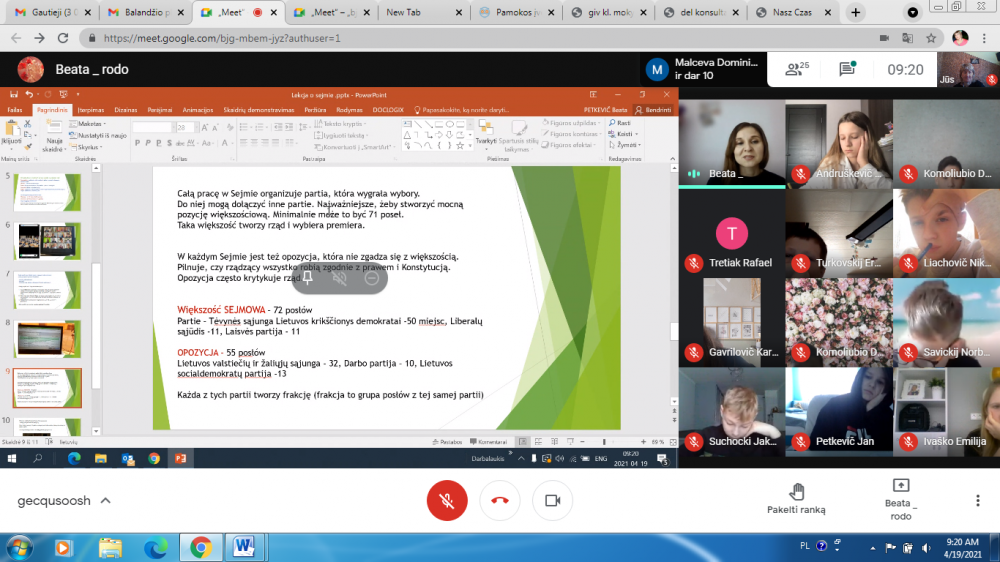1000x562 pixels.
Task: Switch to reading view icon
Action: tap(554, 441)
